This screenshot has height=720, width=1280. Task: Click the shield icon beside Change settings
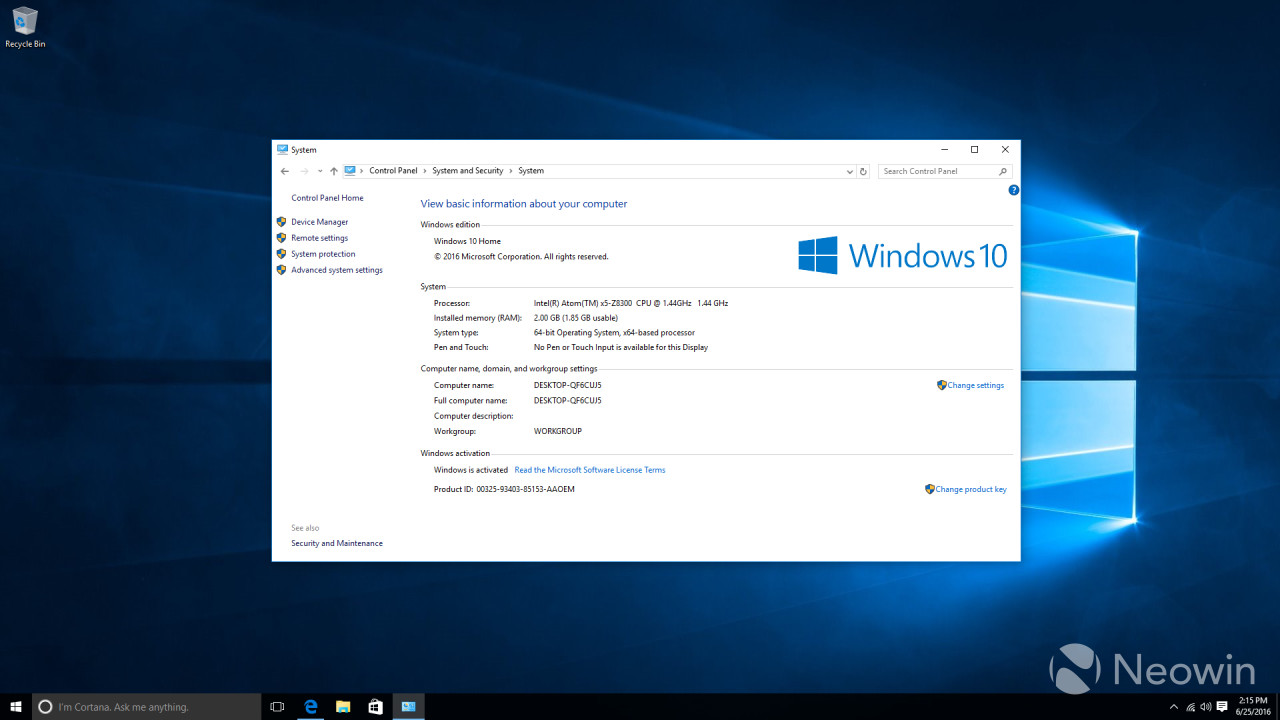[x=942, y=385]
